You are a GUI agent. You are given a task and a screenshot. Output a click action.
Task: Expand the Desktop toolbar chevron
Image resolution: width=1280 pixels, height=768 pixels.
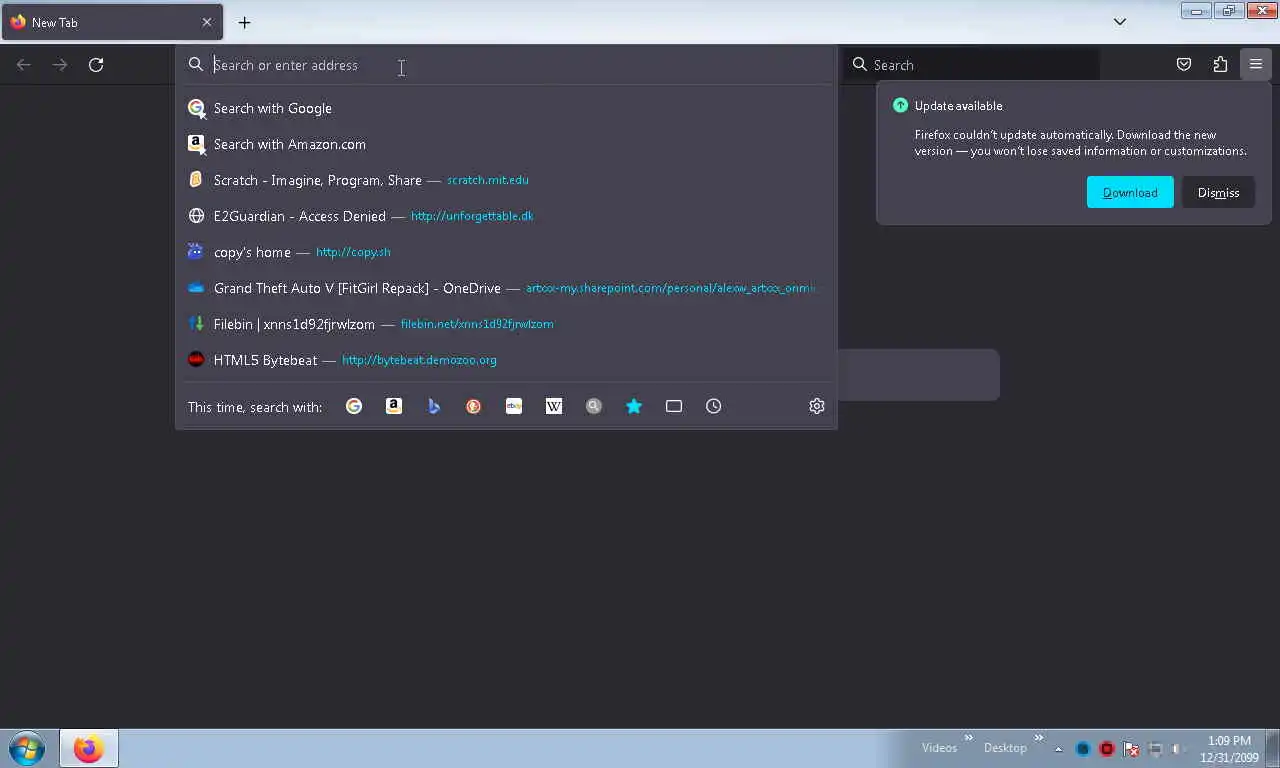click(1040, 739)
